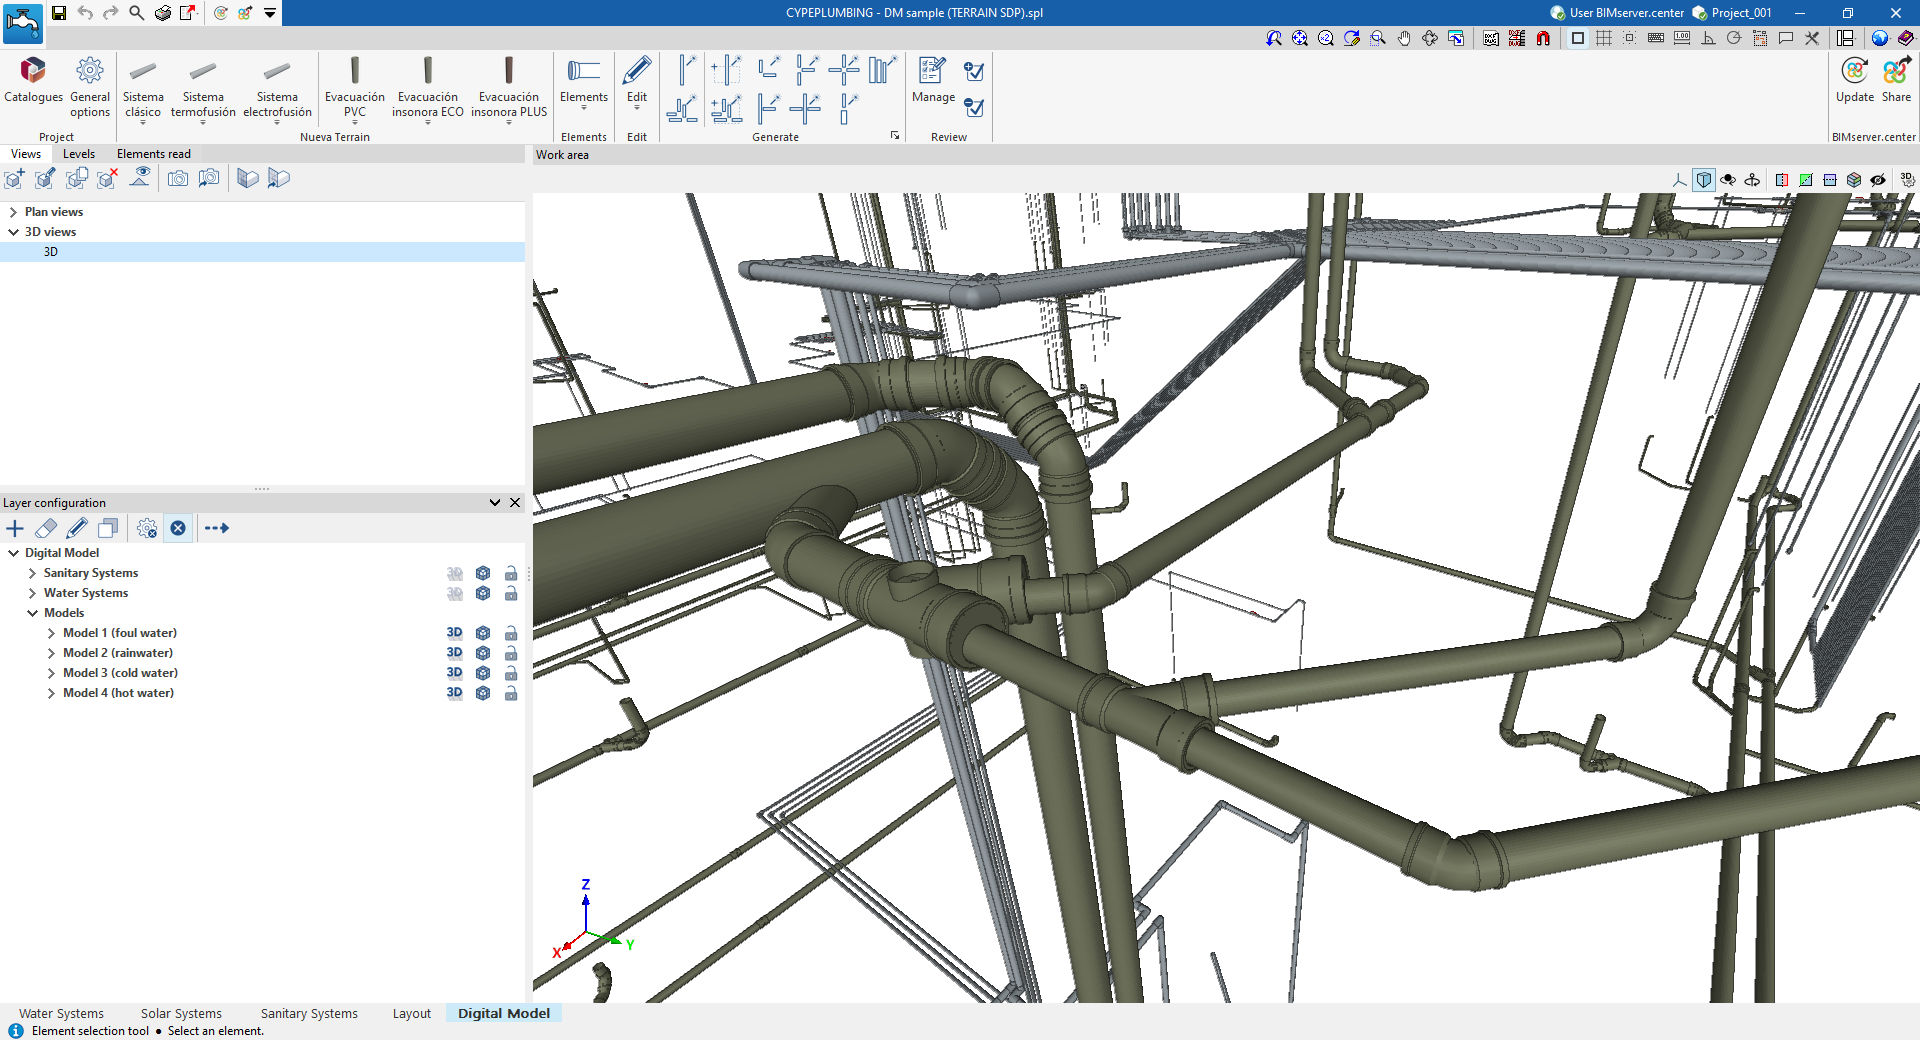Toggle lock on Model 3 (cold water)

[511, 673]
